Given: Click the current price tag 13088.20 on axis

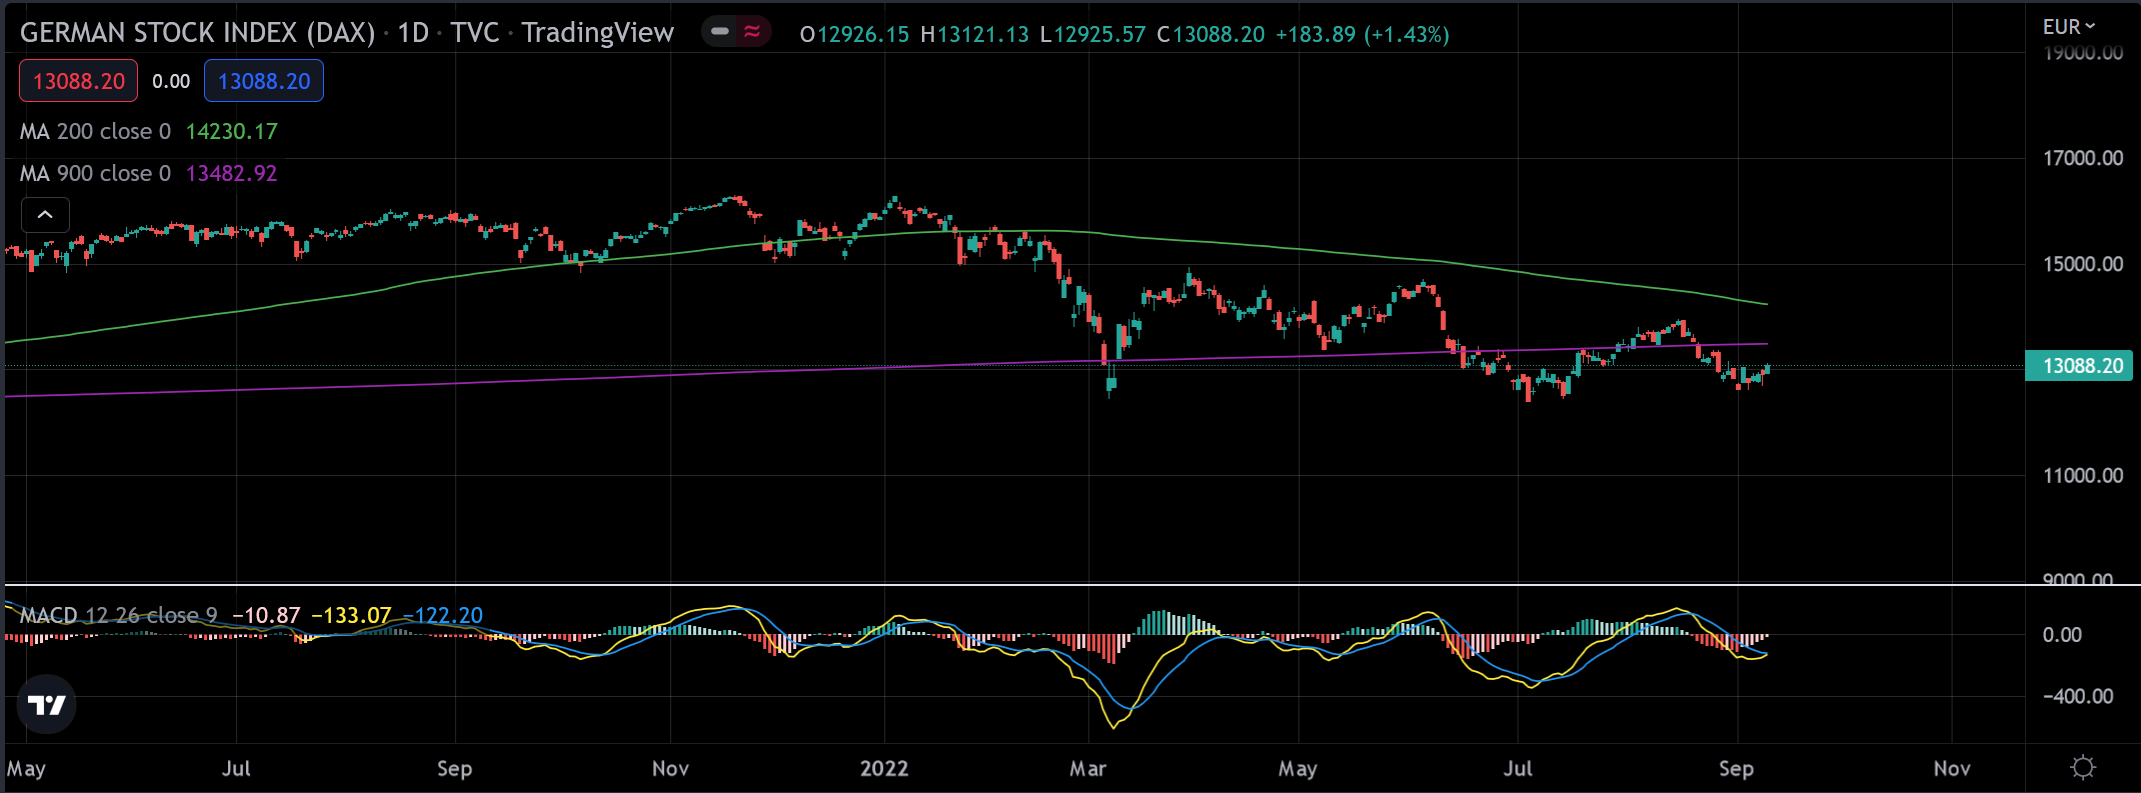Looking at the screenshot, I should pos(2079,366).
